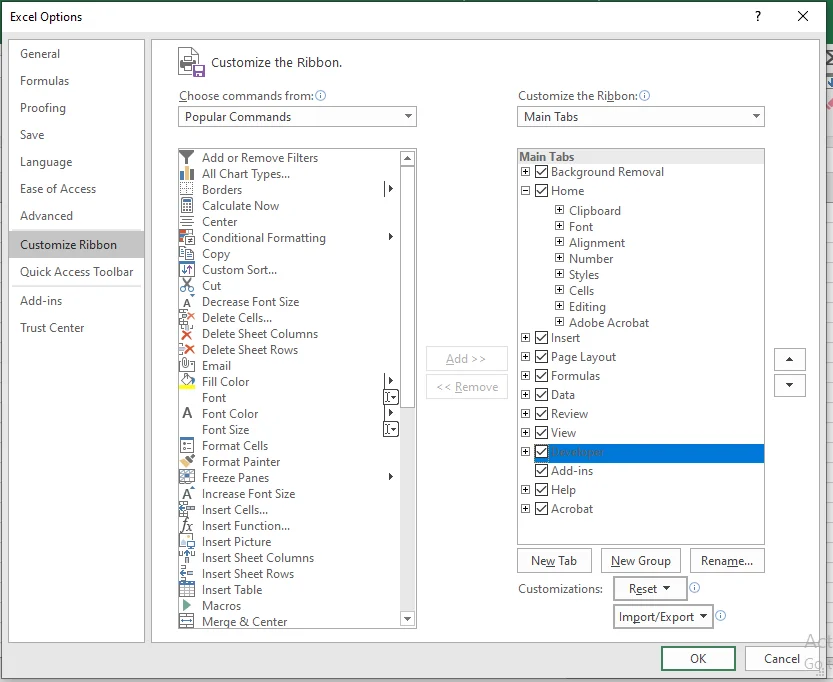Uncheck the Insert tab checkbox

(x=541, y=337)
